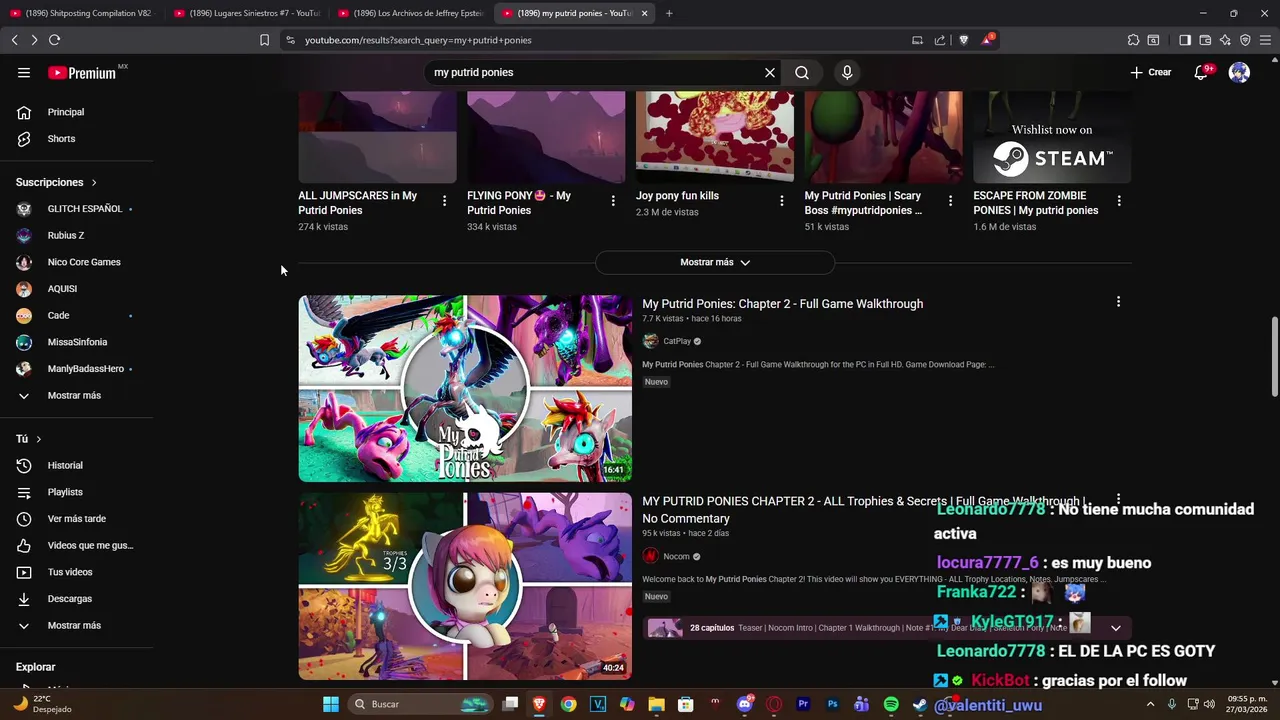Open Windows Start menu

[x=330, y=704]
